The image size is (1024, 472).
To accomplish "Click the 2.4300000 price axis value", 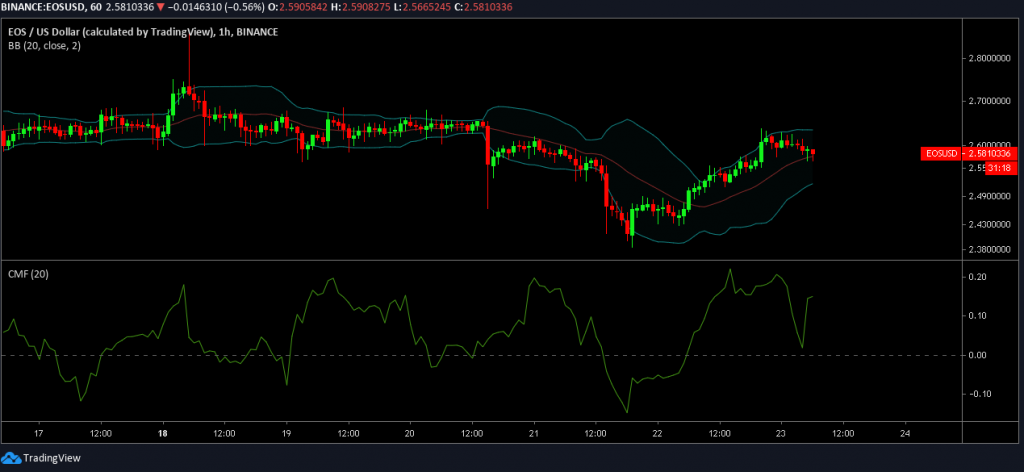I will click(991, 225).
